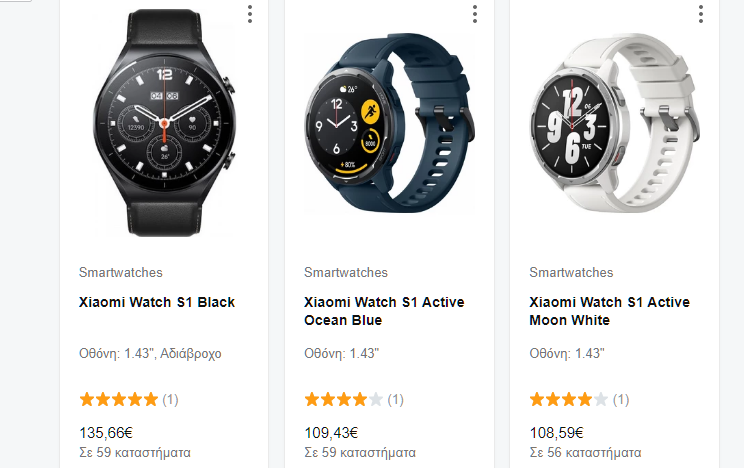Click review count (1) for Watch S1 Black
Screen dimensions: 744x468
[x=170, y=400]
